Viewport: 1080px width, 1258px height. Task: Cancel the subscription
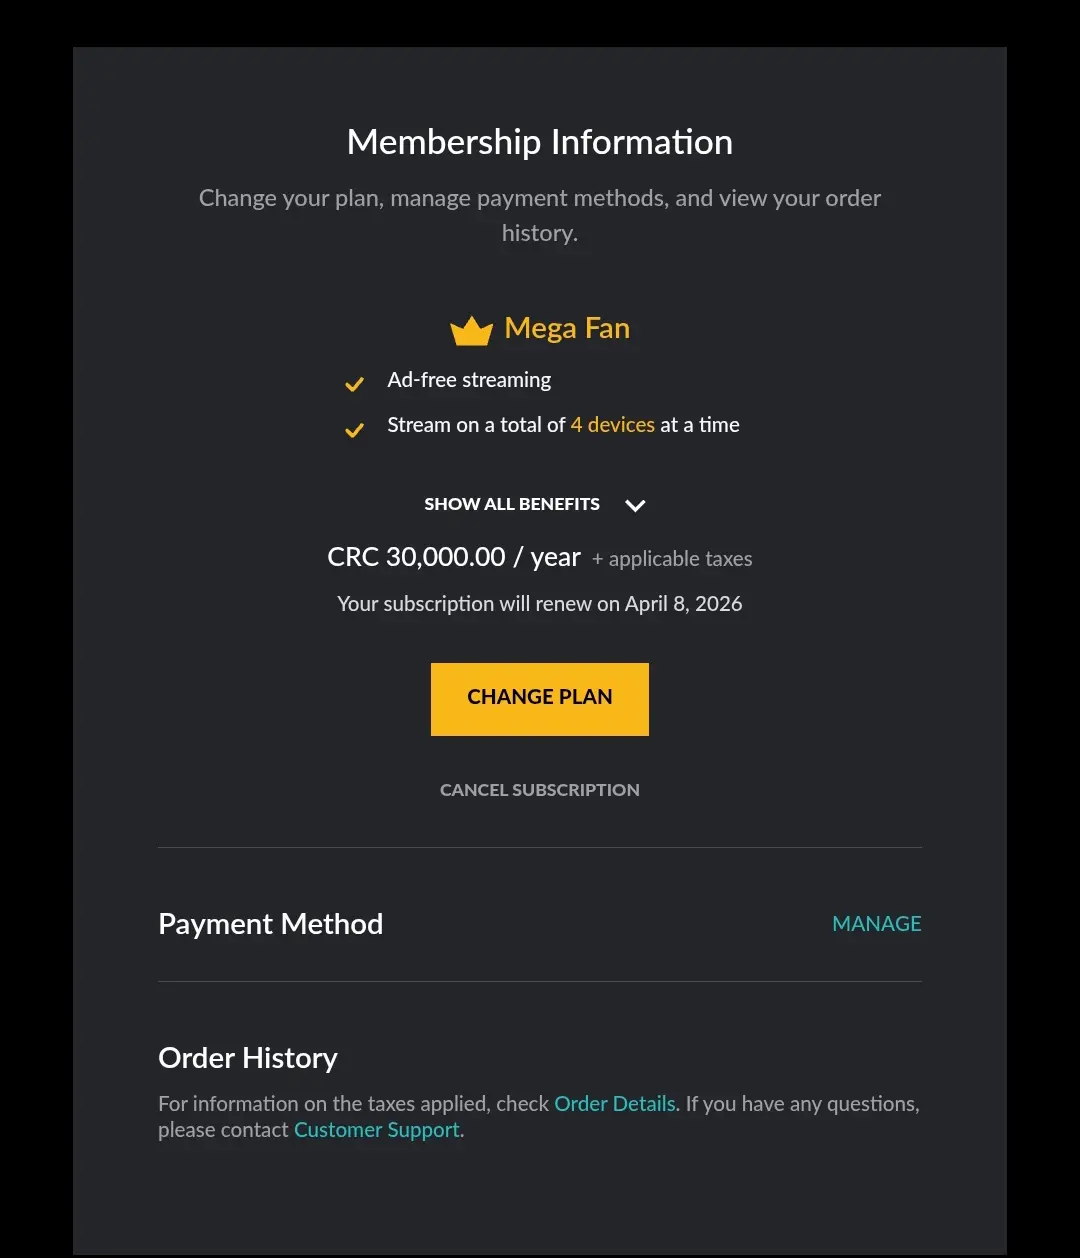540,790
